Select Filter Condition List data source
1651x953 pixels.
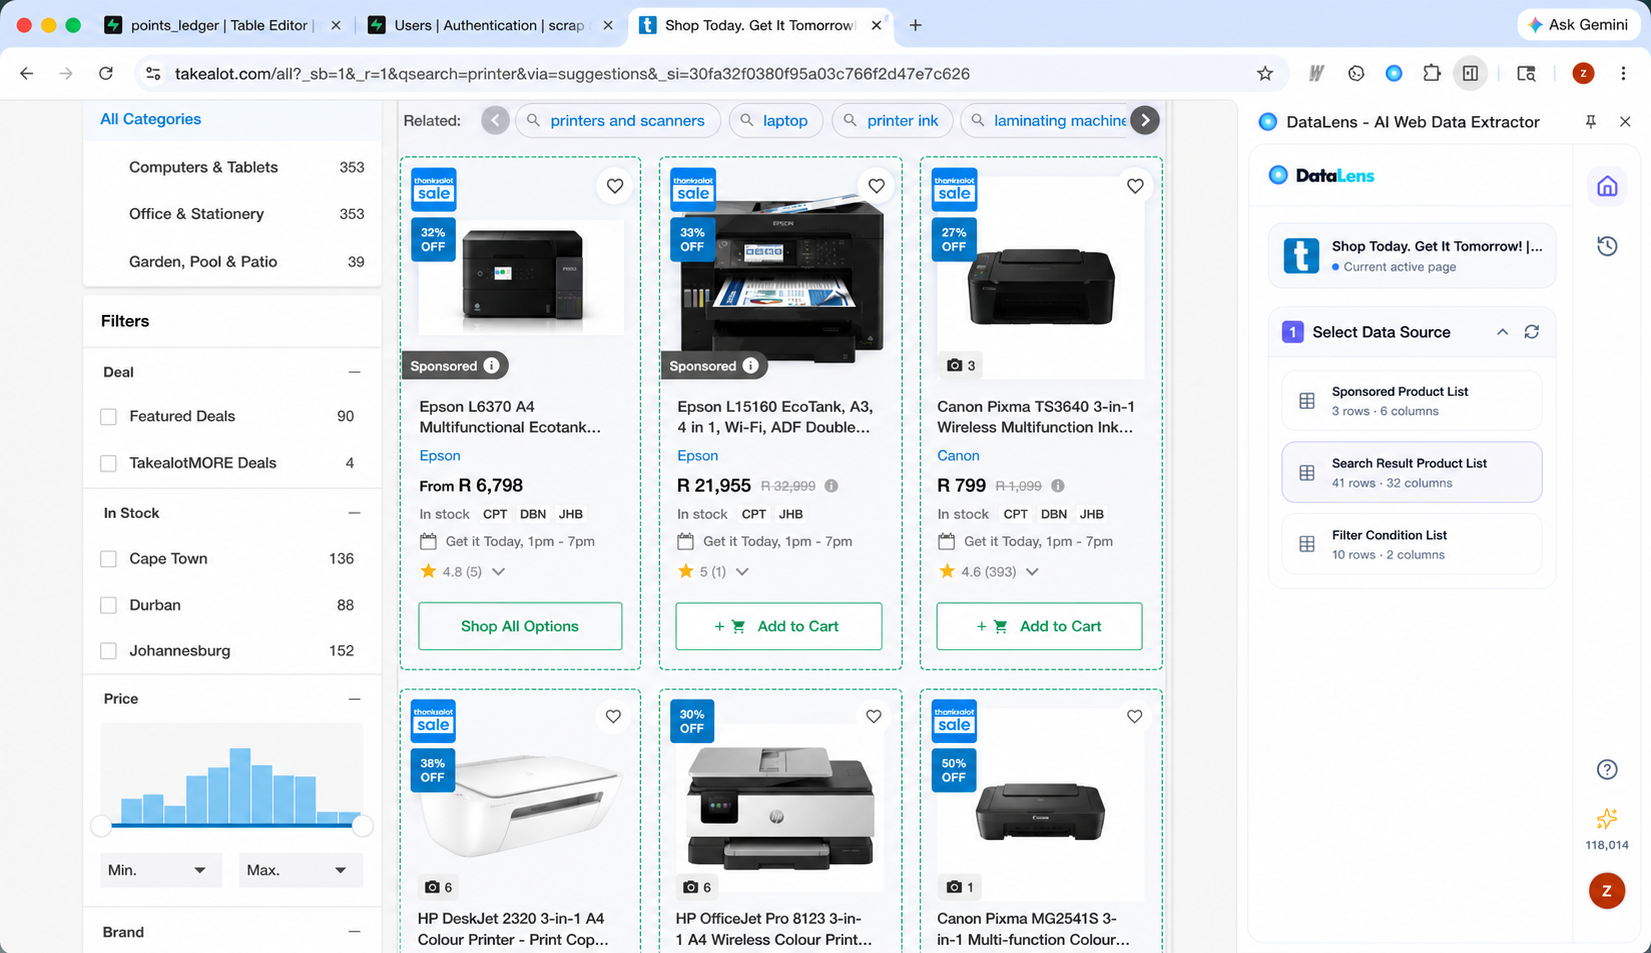(1411, 544)
